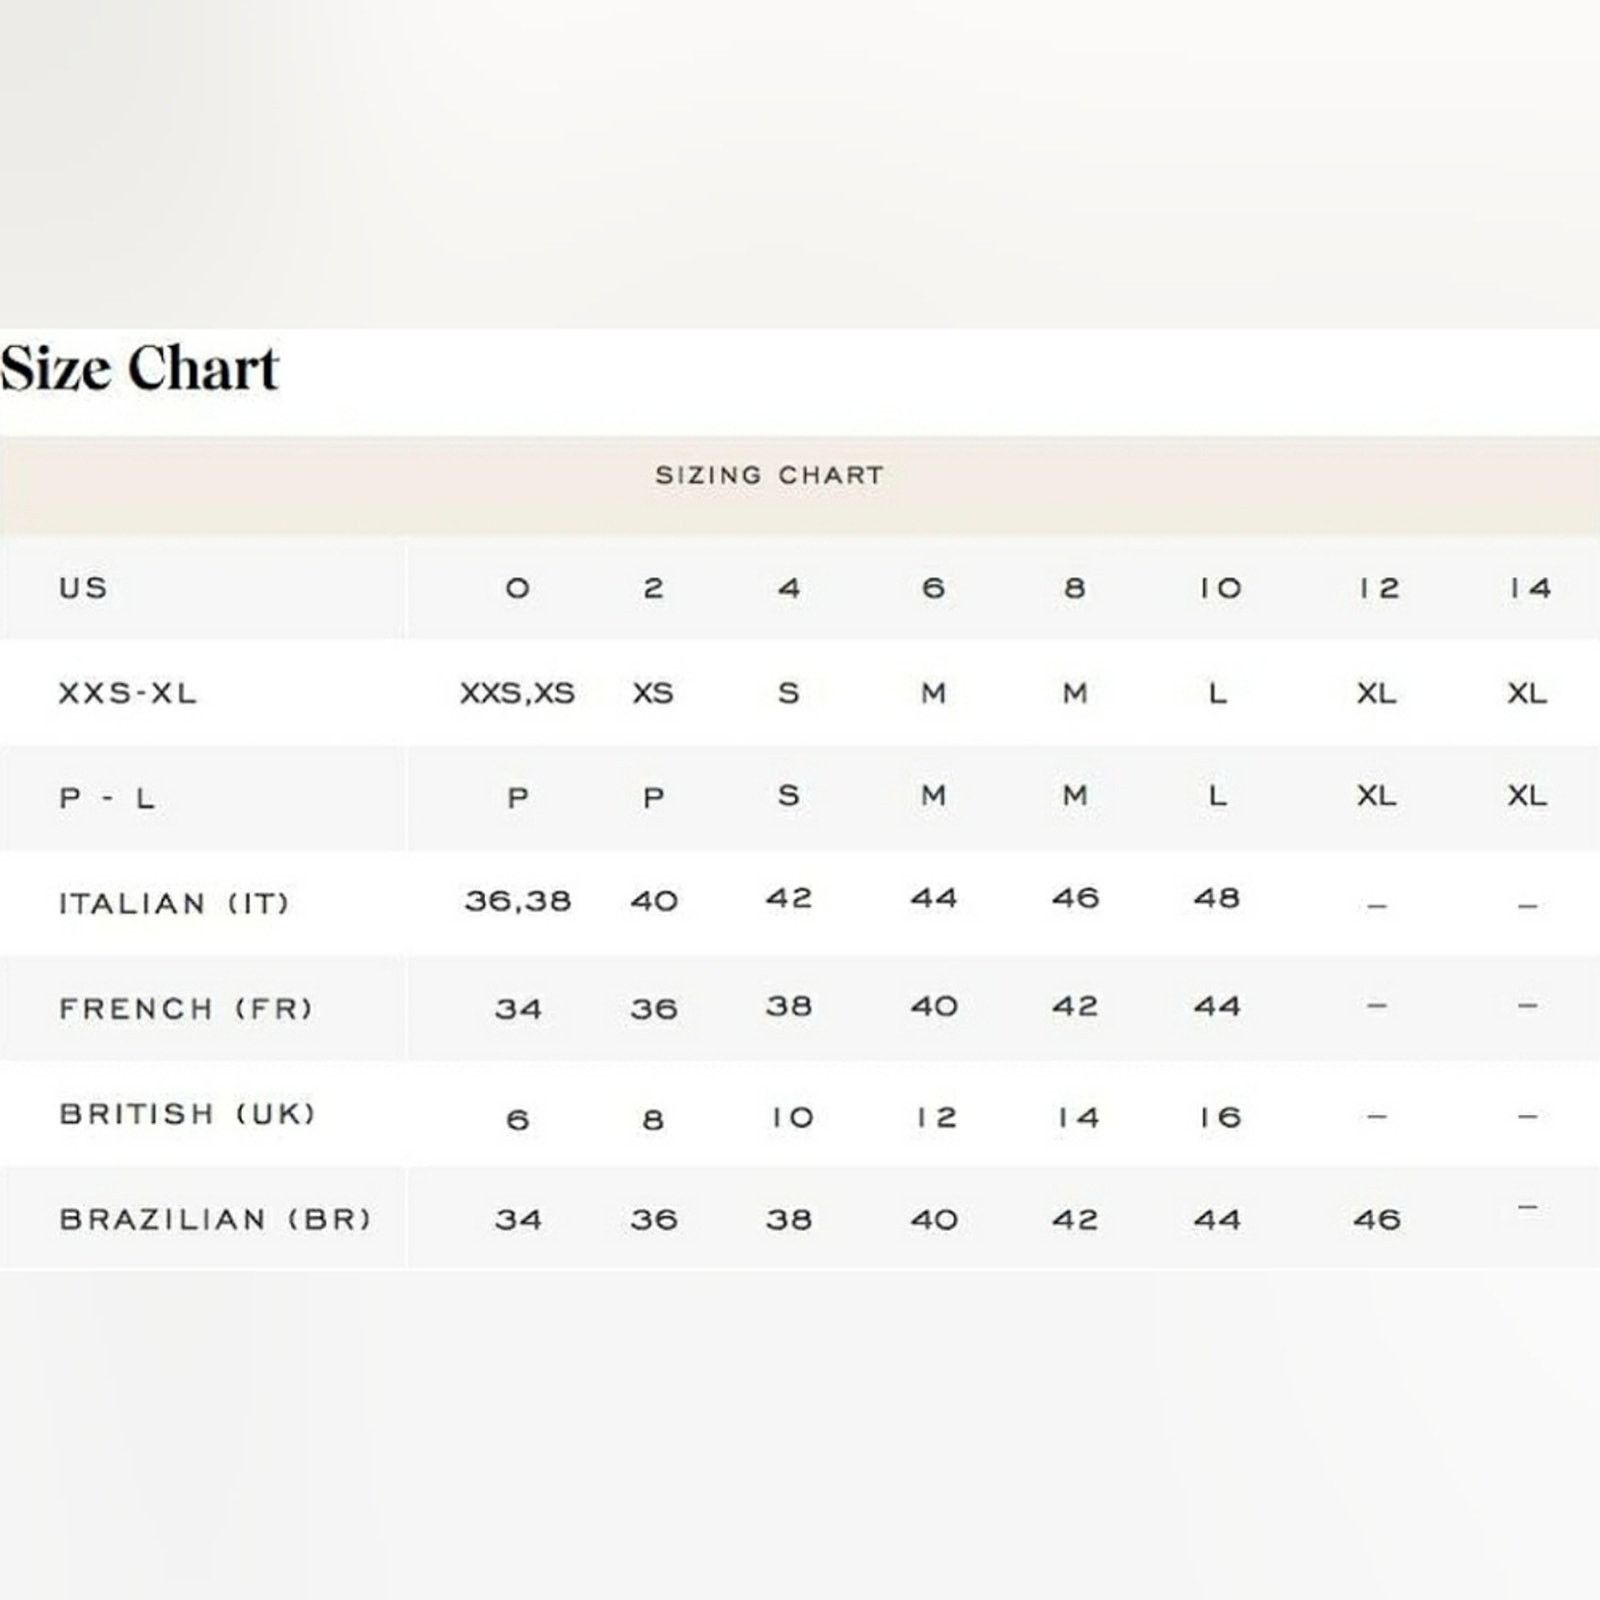Select the SIZING CHART table title
The width and height of the screenshot is (1600, 1600).
pos(769,475)
